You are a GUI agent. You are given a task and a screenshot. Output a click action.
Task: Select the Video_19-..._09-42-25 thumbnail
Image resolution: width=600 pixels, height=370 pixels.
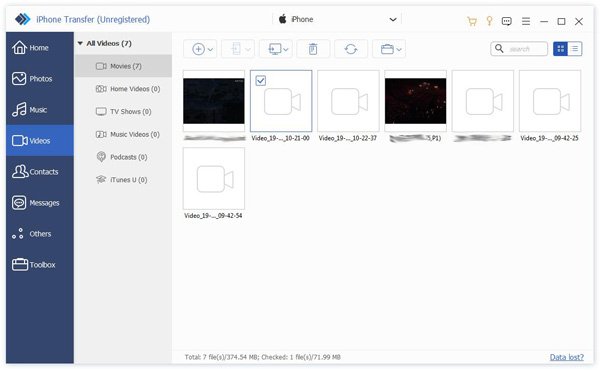pyautogui.click(x=550, y=101)
